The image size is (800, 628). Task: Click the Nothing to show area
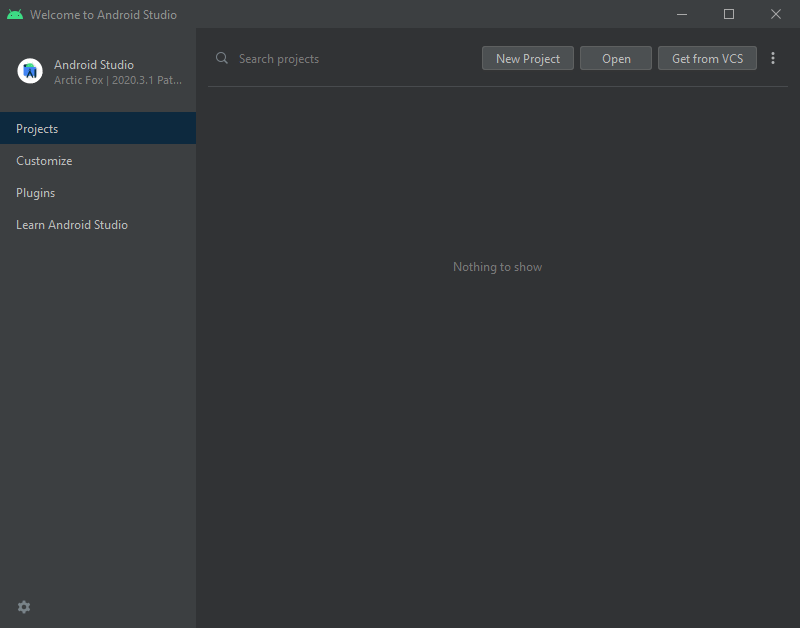[x=497, y=267]
